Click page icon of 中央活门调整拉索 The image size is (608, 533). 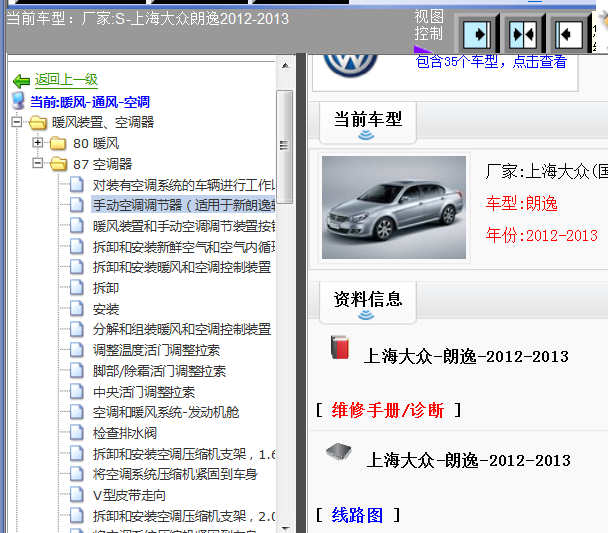pos(77,392)
